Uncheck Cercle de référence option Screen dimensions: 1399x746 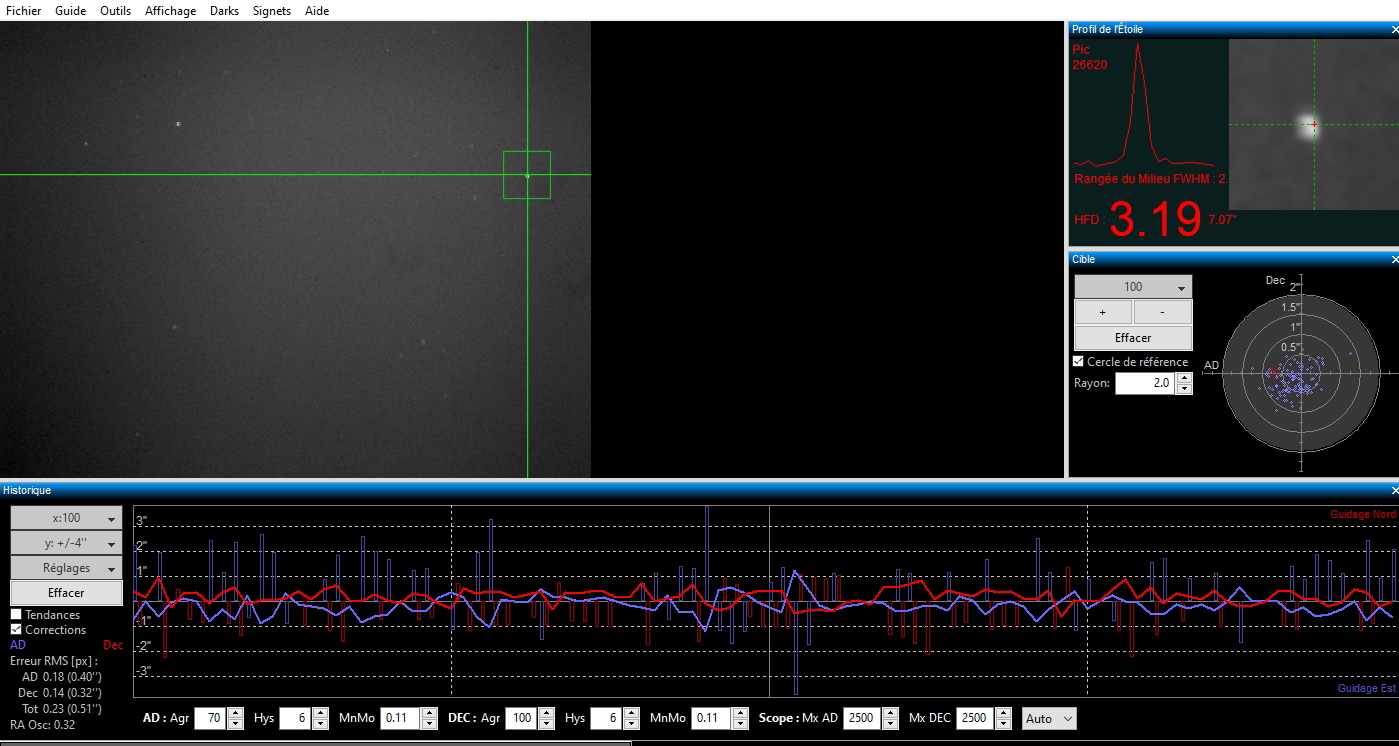click(x=1078, y=362)
